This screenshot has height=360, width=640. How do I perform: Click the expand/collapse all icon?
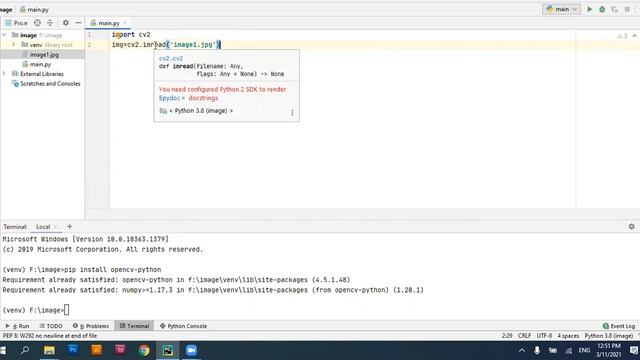(x=50, y=23)
